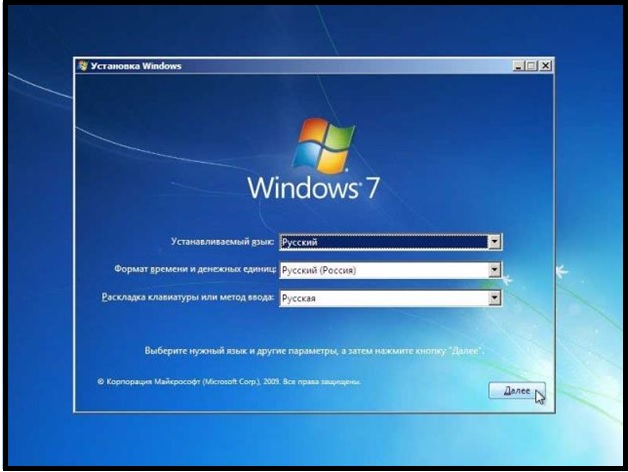
Task: Open the Раскладка клавиатуры dropdown arrow
Action: [495, 298]
